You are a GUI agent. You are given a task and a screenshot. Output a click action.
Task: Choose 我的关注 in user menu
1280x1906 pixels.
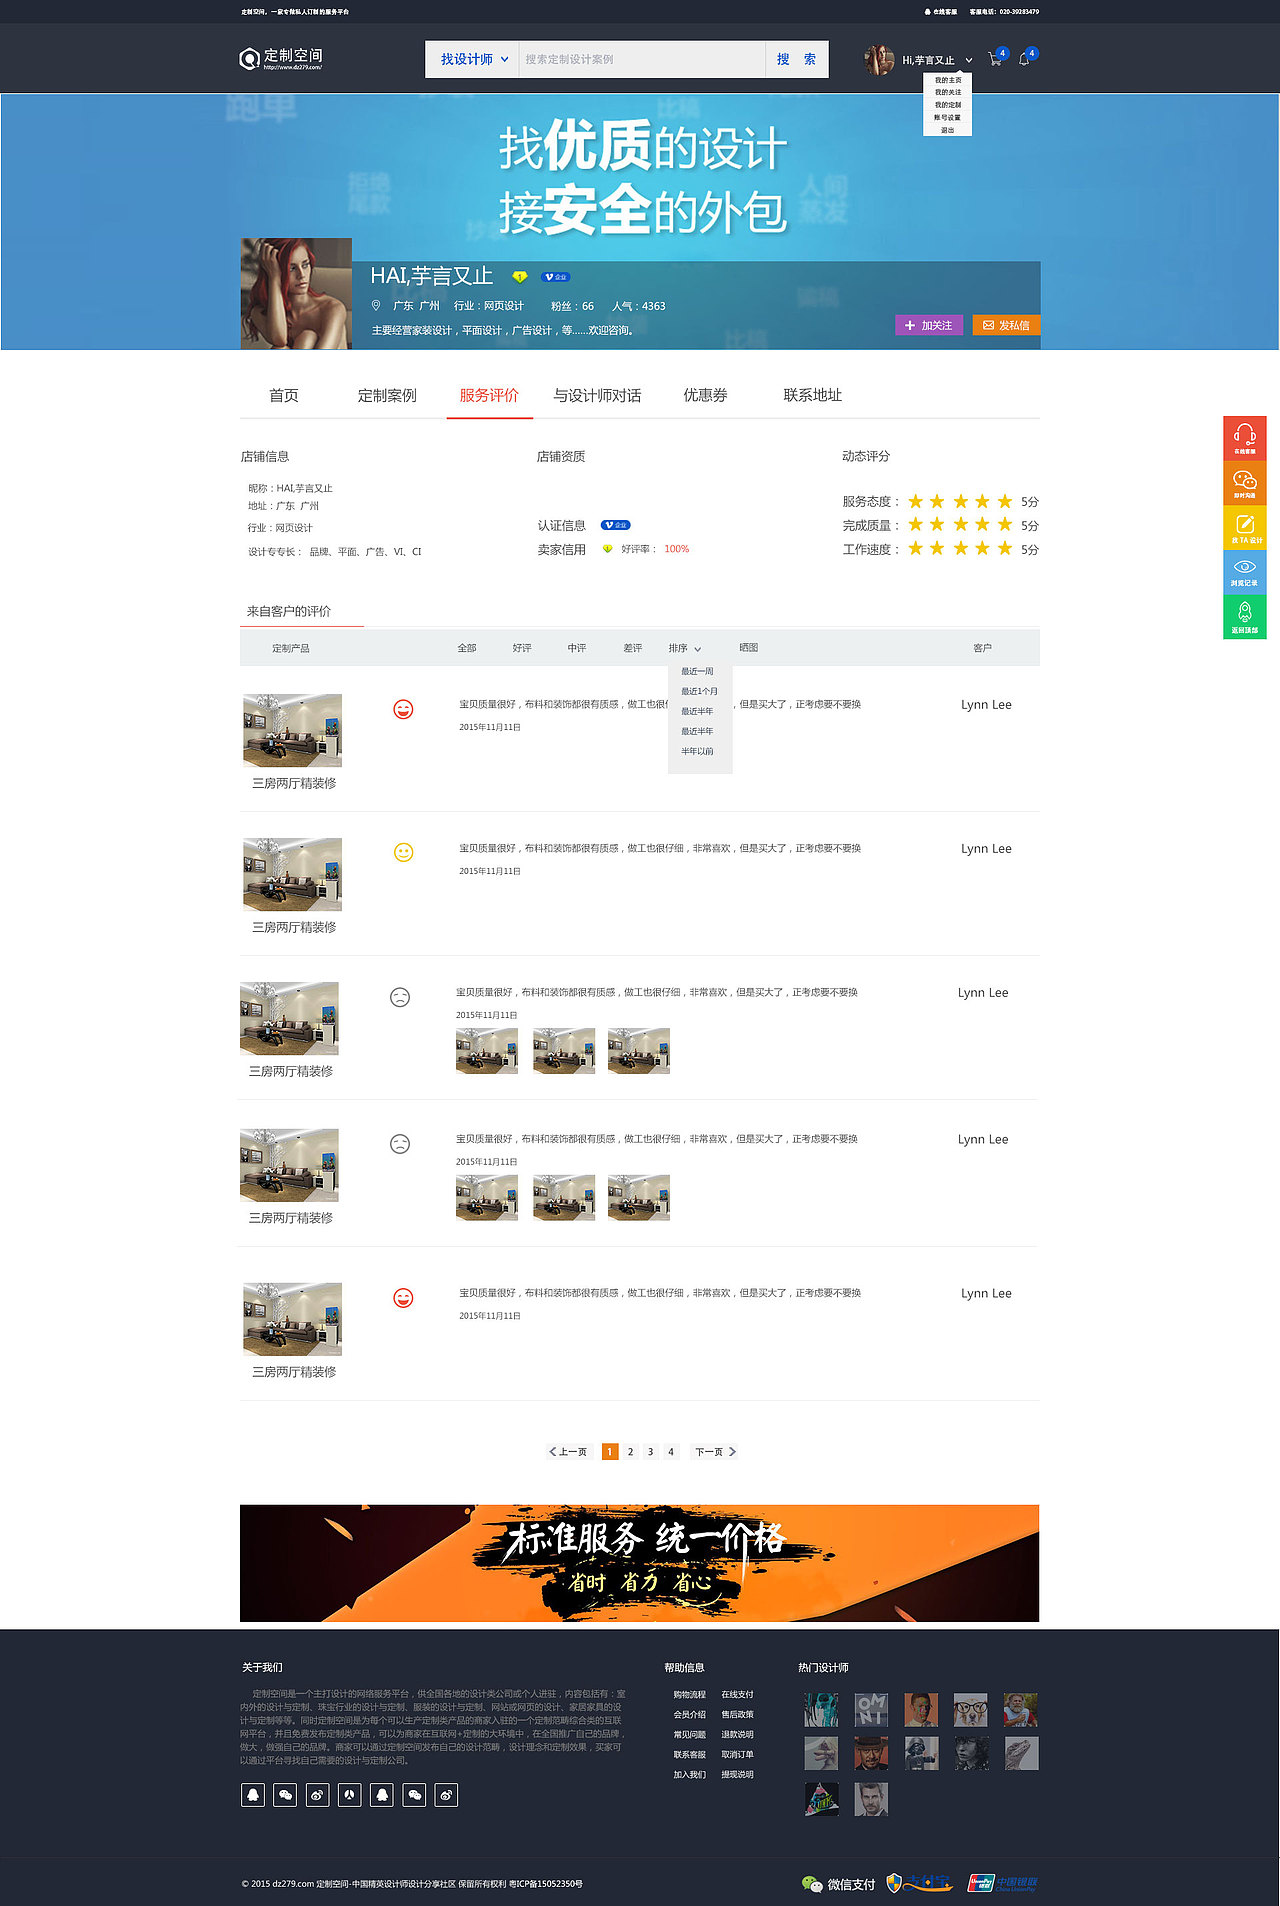(x=948, y=92)
